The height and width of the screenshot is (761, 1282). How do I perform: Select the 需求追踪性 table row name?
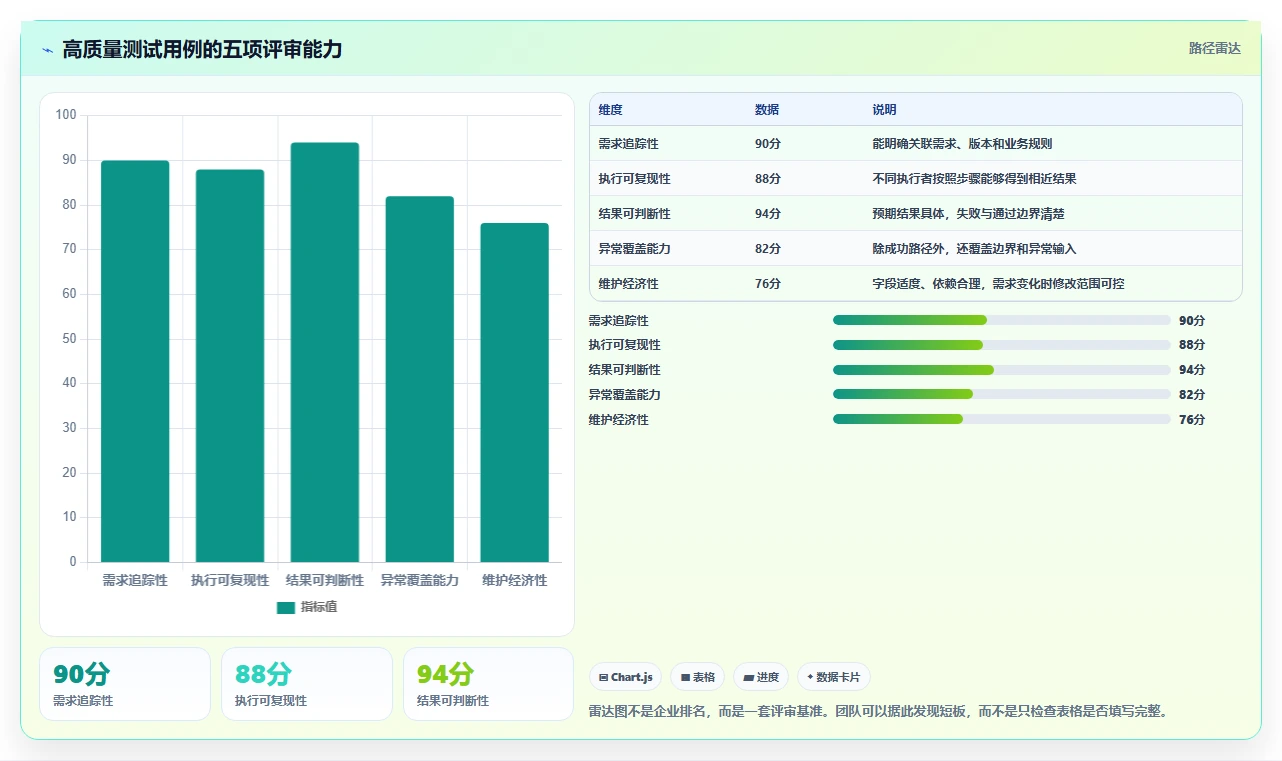point(628,144)
